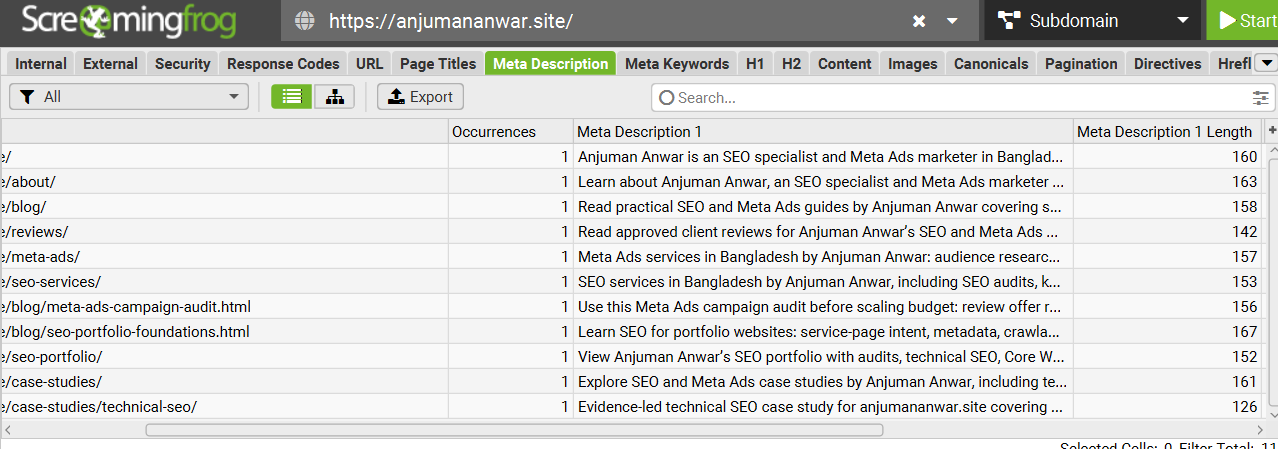Select the /blog/ row address
Image resolution: width=1278 pixels, height=449 pixels.
click(x=224, y=207)
